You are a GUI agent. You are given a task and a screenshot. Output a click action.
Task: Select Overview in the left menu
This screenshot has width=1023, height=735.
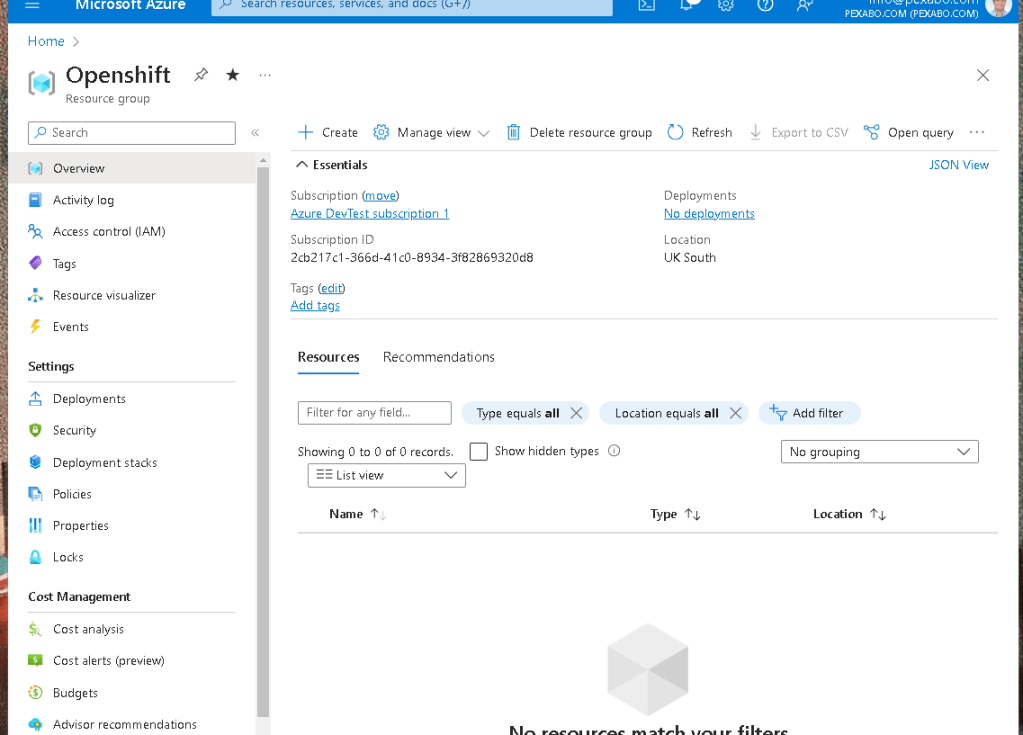[132, 168]
